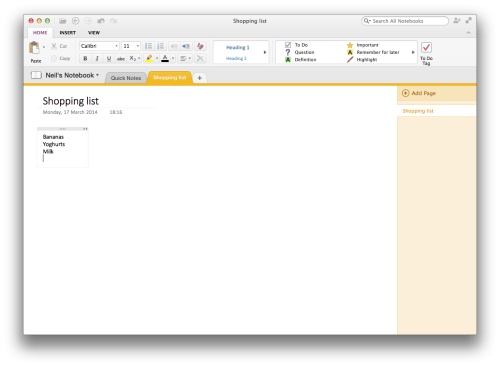The height and width of the screenshot is (367, 500).
Task: Toggle strikethrough formatting
Action: pos(121,59)
